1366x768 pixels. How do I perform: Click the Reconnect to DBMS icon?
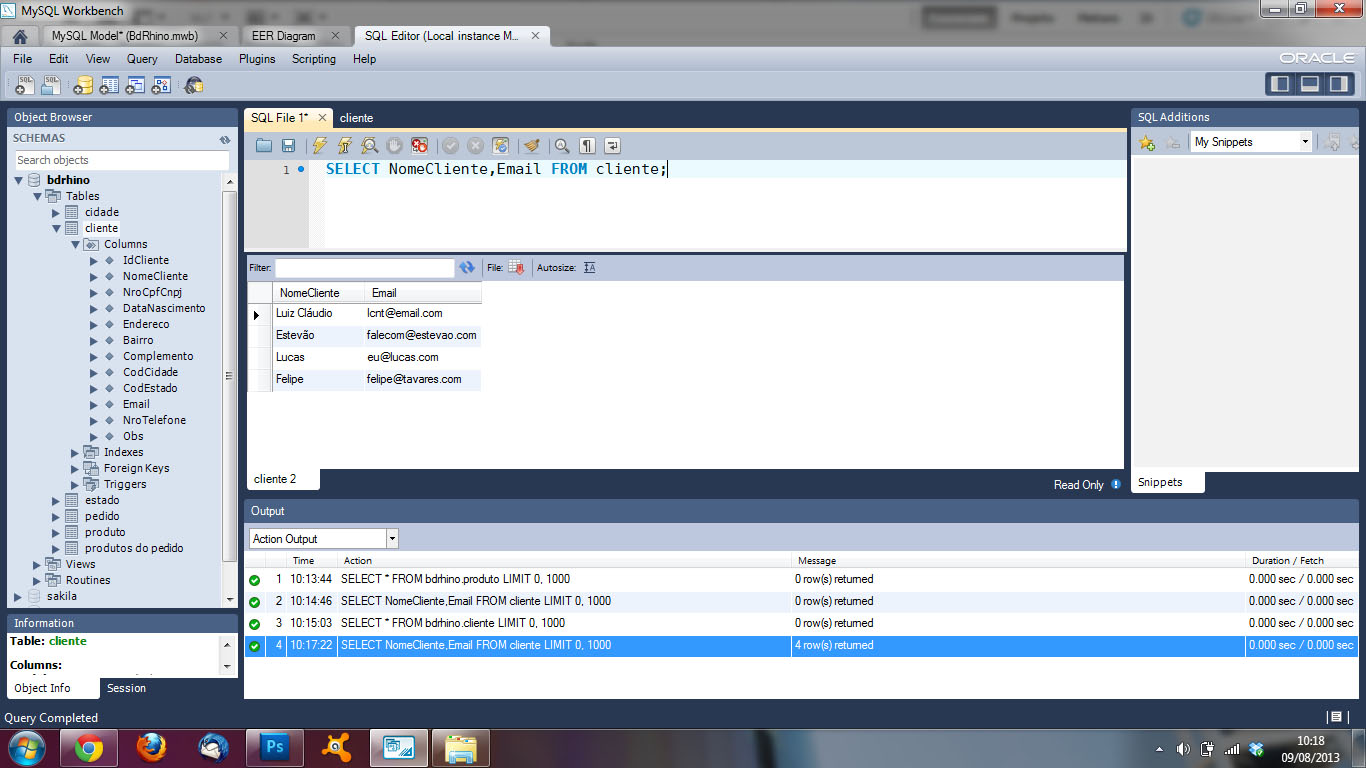point(194,86)
